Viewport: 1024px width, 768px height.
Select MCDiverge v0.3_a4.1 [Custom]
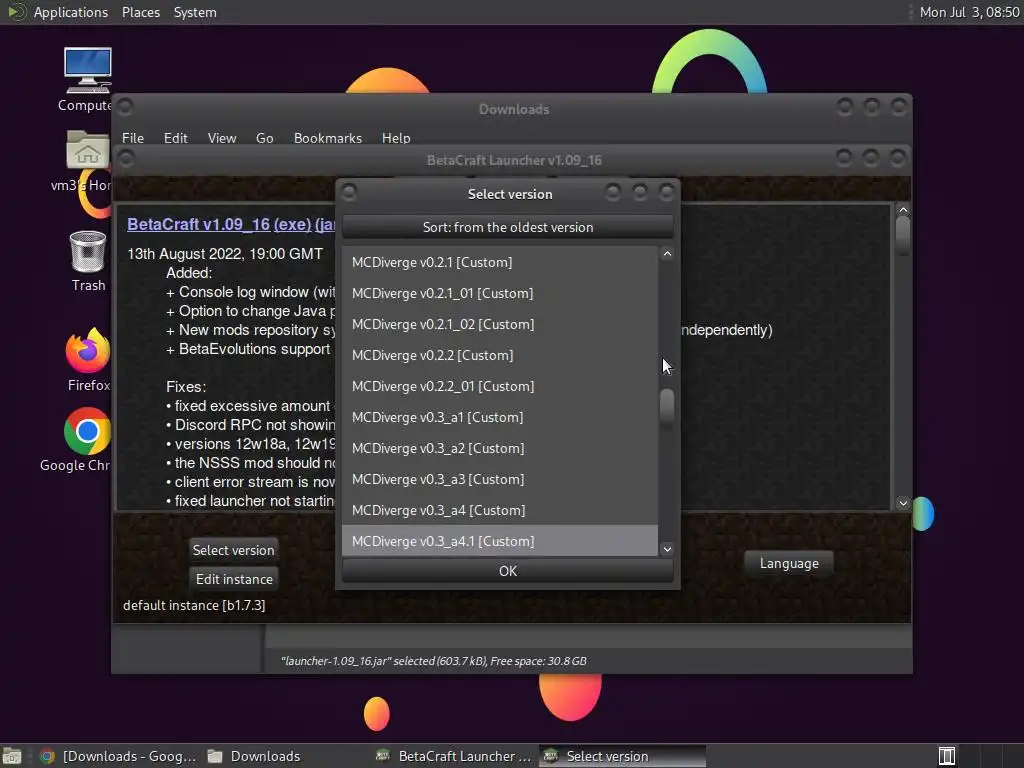coord(500,541)
